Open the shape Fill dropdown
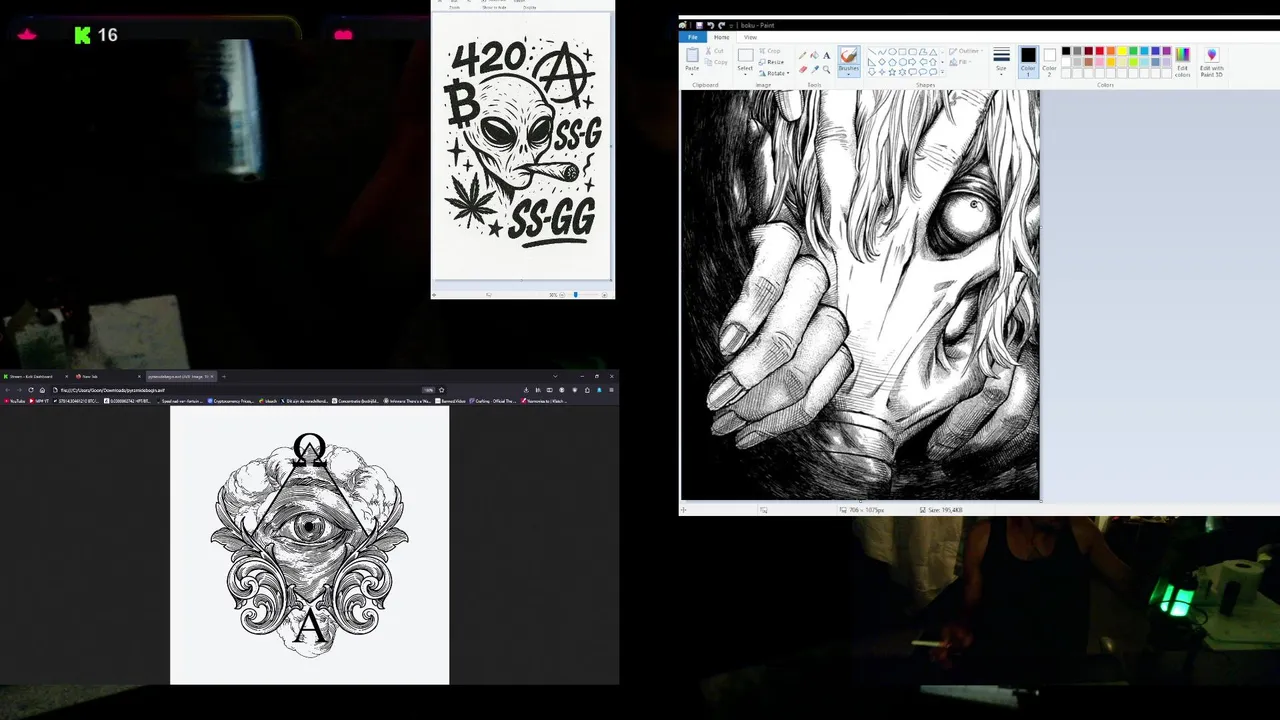The height and width of the screenshot is (720, 1280). click(x=960, y=62)
